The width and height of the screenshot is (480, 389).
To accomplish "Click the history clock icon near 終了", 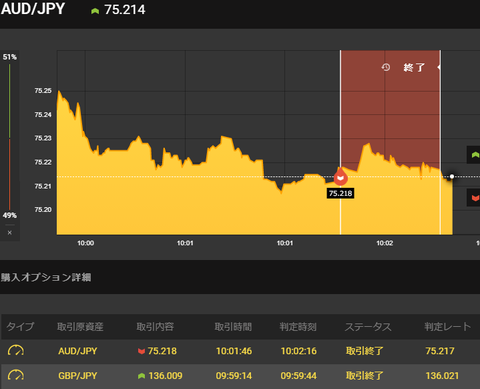I will click(x=386, y=67).
